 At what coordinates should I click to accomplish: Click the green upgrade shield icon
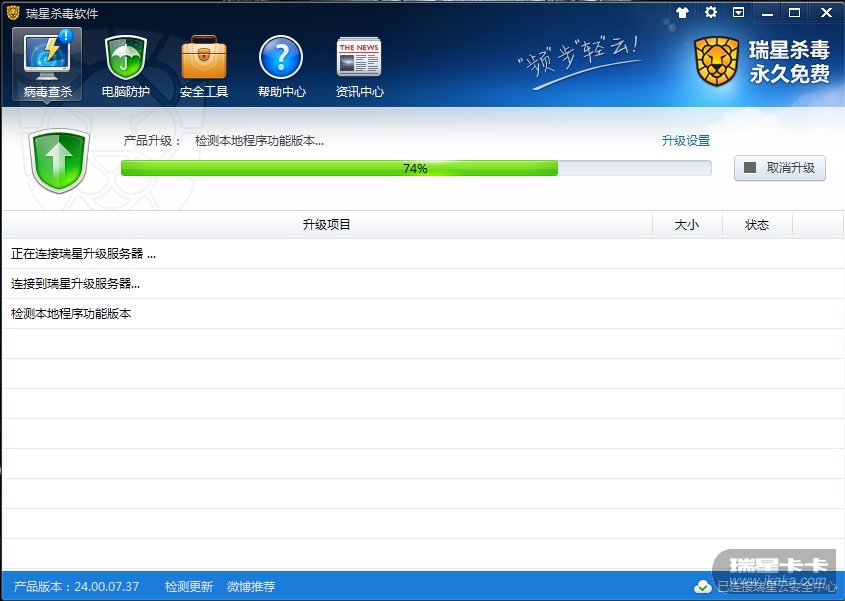point(59,161)
